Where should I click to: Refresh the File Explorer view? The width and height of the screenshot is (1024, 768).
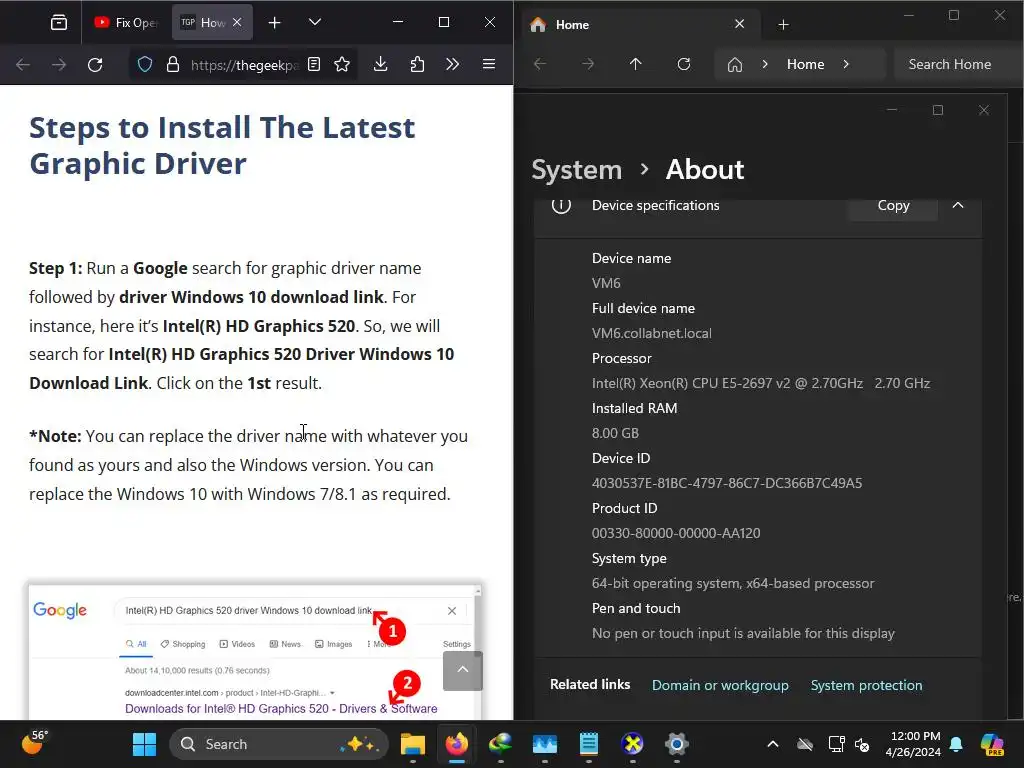(684, 64)
